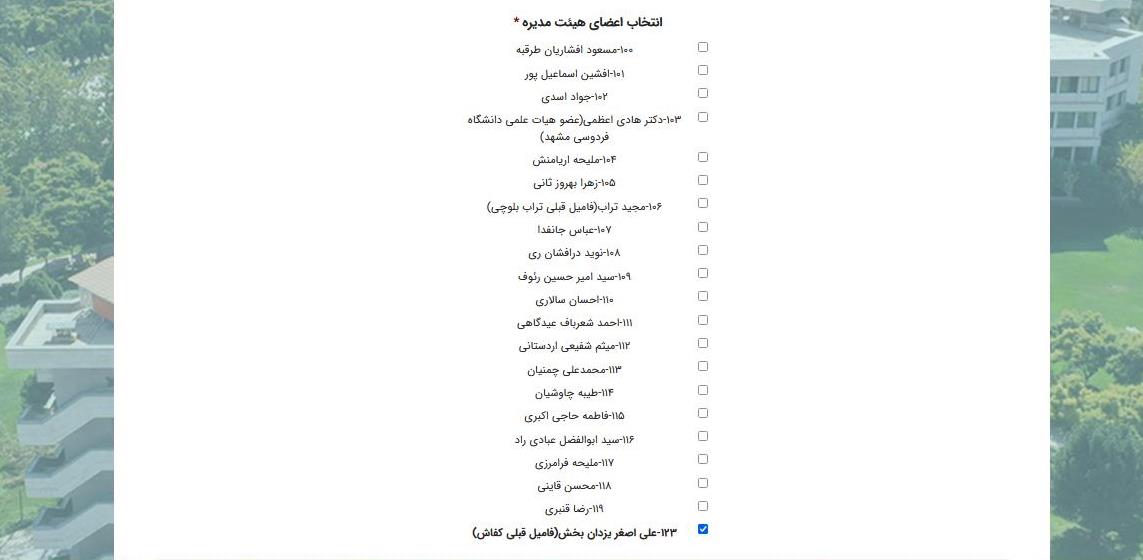Check candidate 119 Reza Ghanbari
1143x560 pixels.
(703, 506)
